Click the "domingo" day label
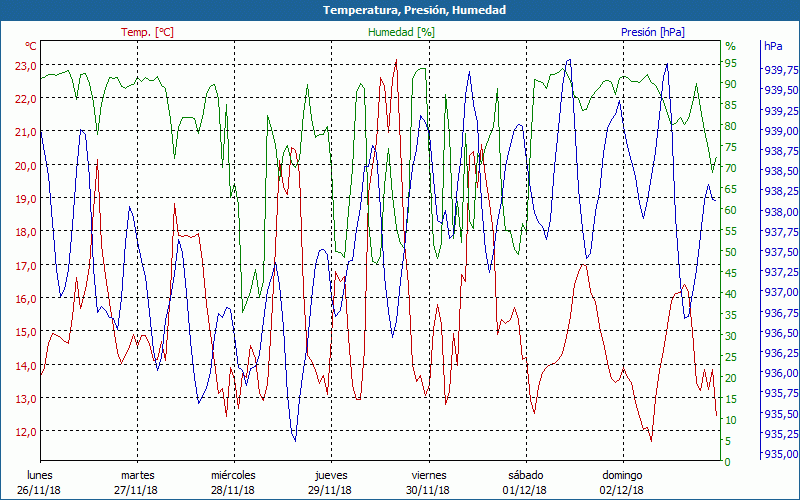The image size is (800, 500). pos(622,475)
